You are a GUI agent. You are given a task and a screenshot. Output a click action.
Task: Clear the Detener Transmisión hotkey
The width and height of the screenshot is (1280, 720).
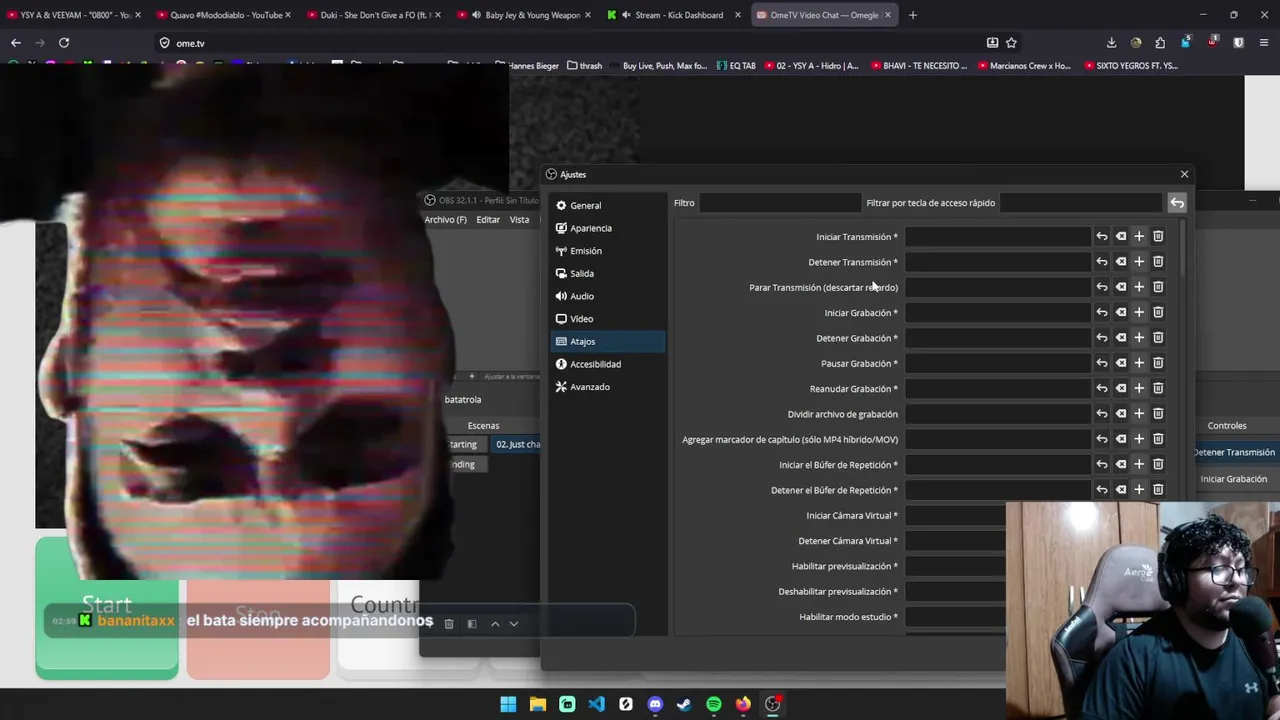tap(1120, 262)
